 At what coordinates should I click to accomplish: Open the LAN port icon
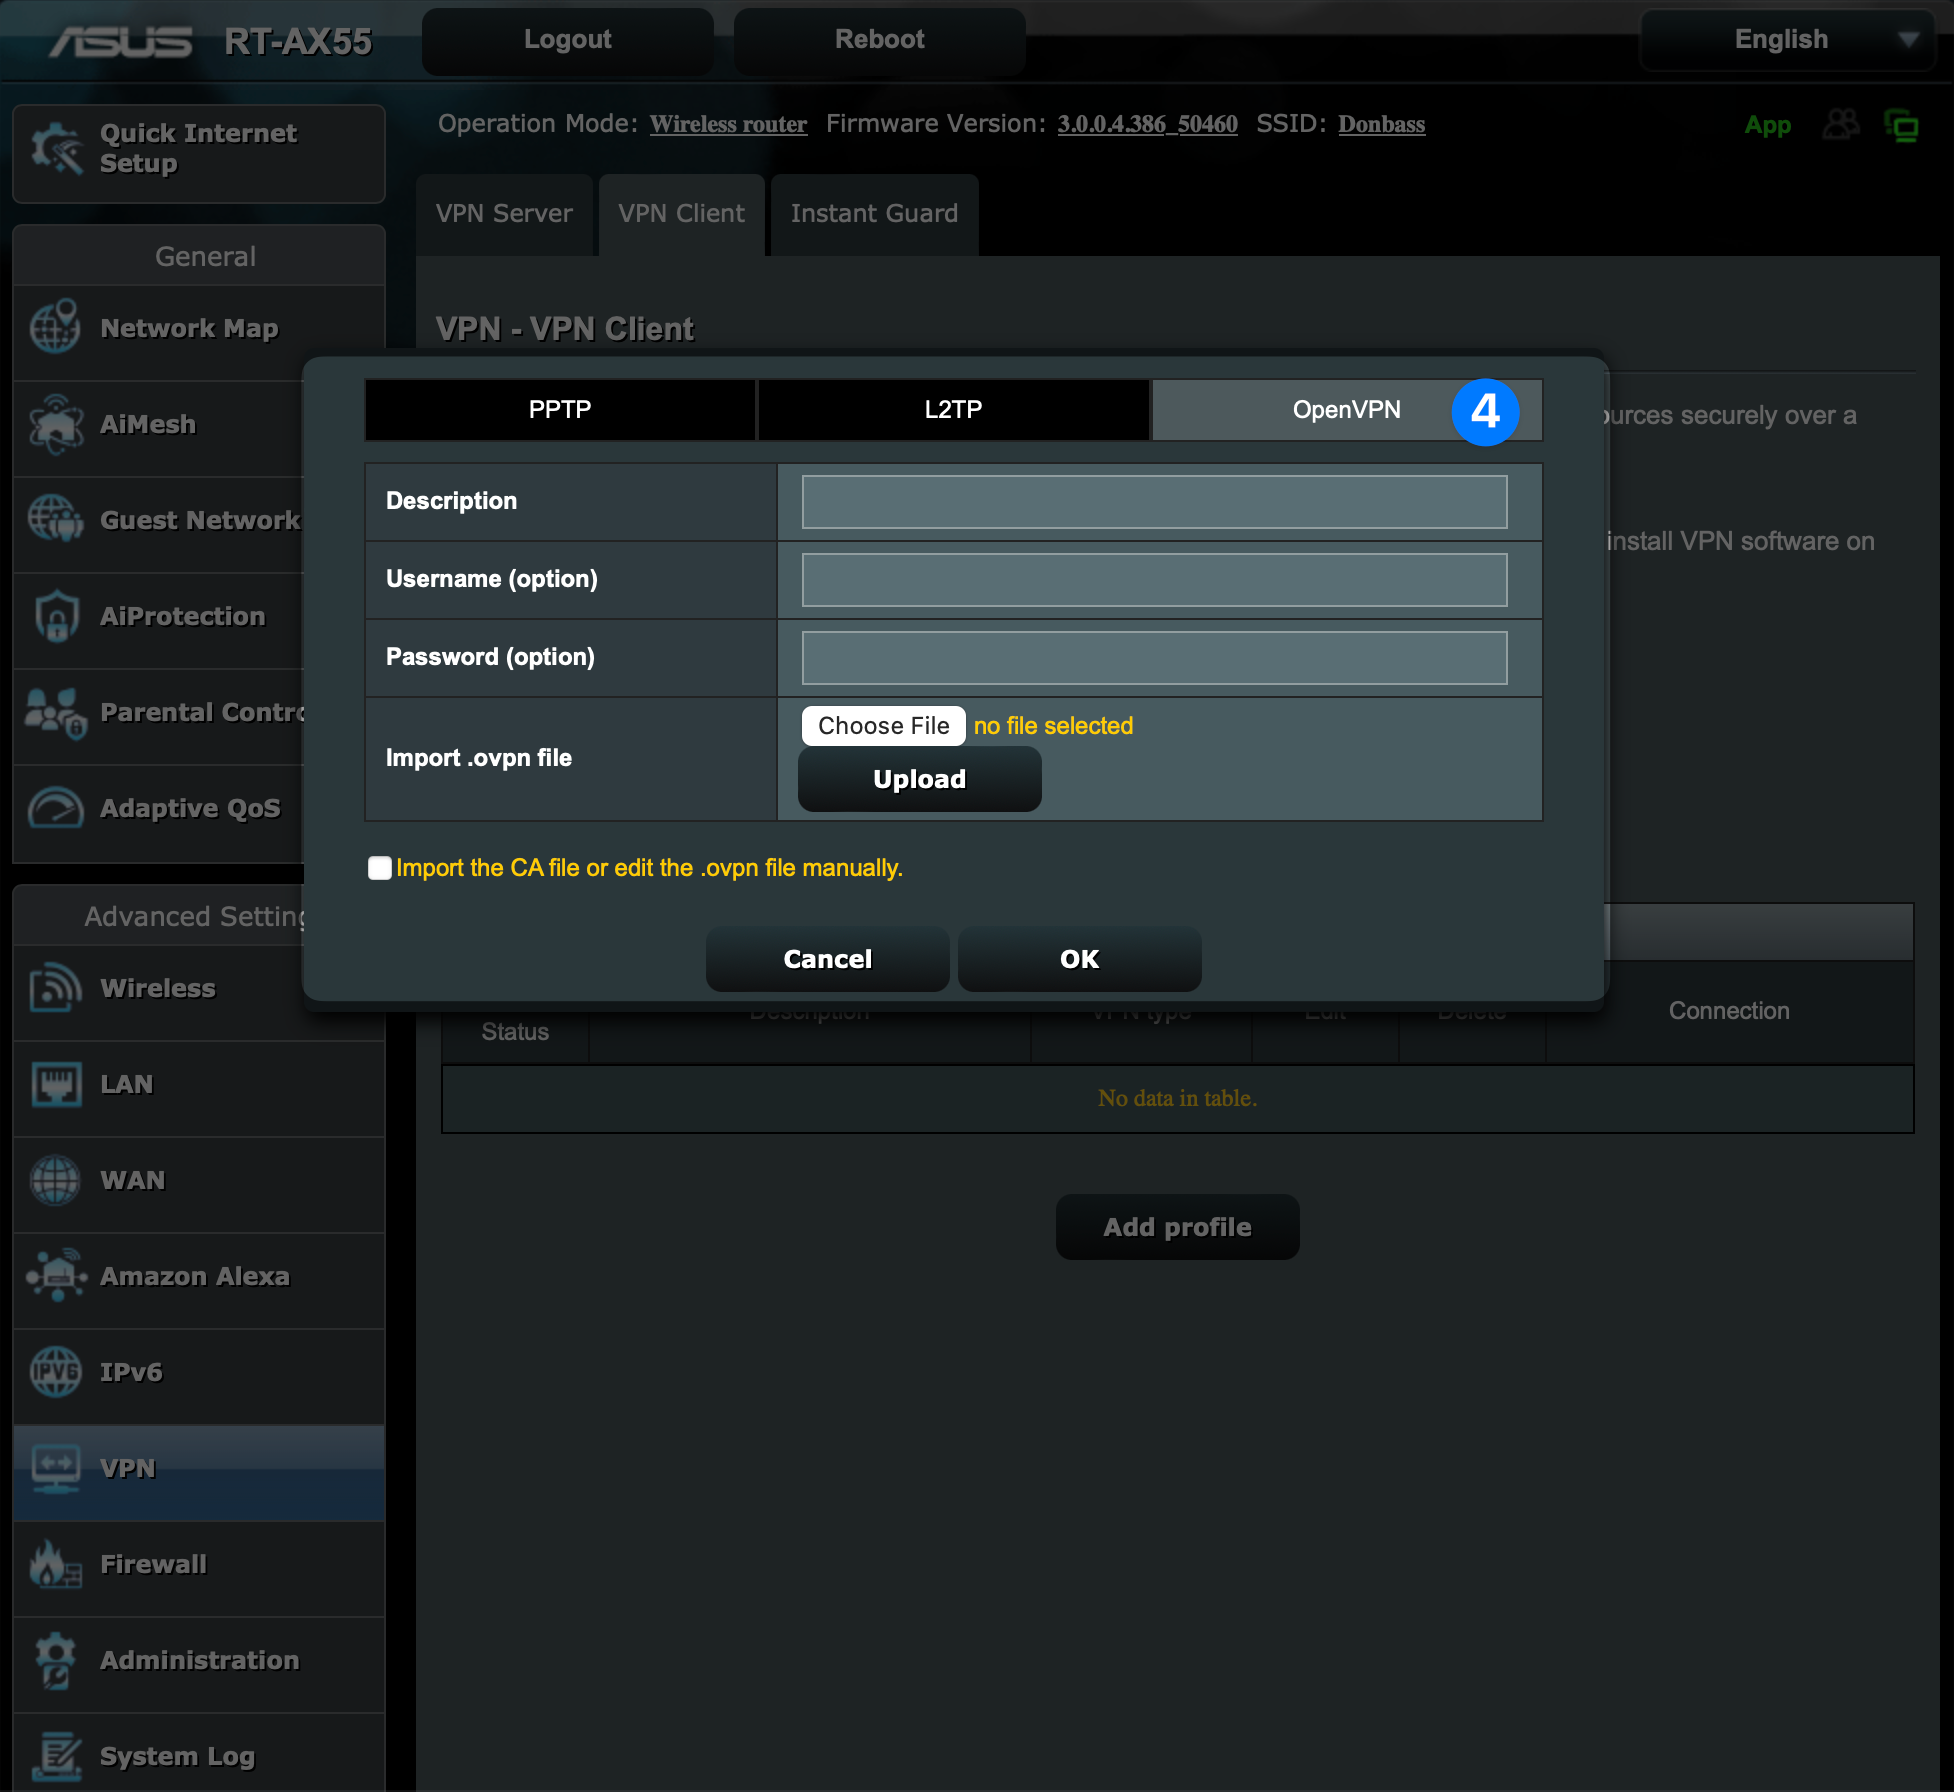pyautogui.click(x=55, y=1084)
